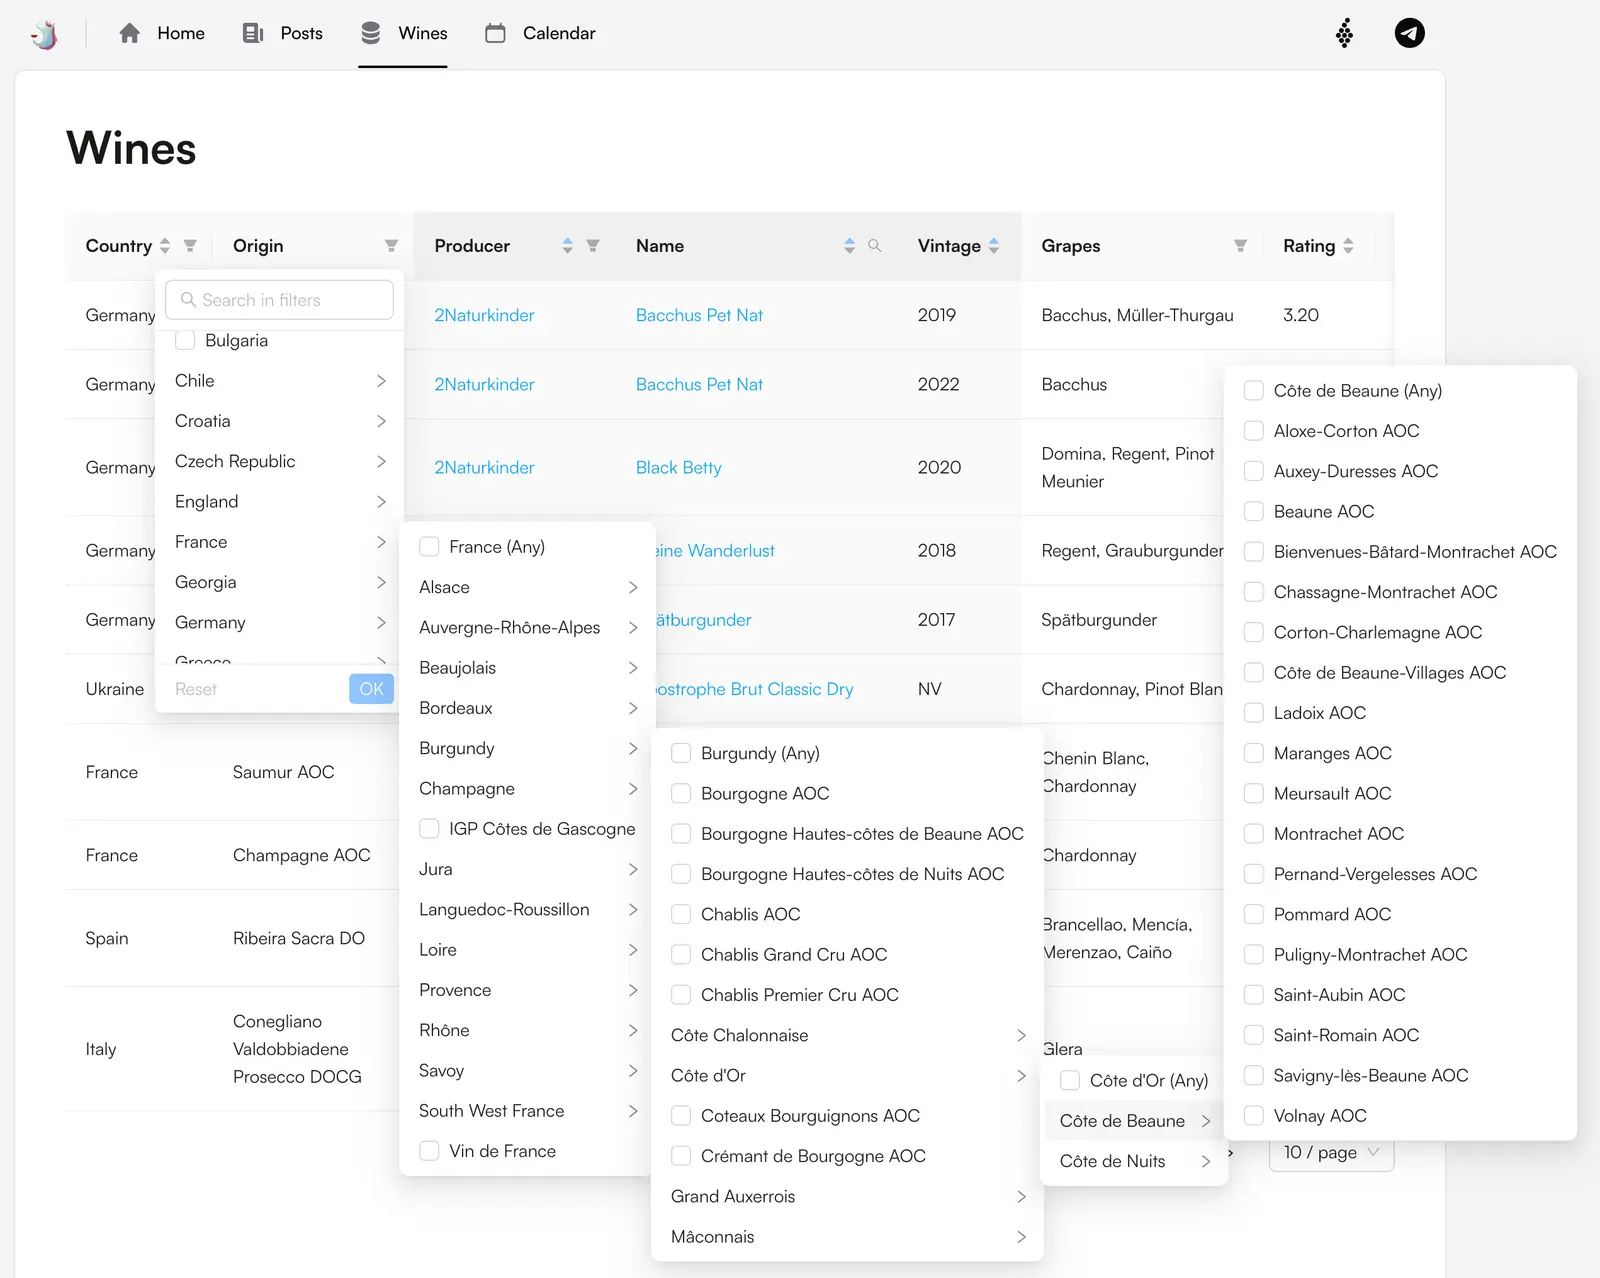Expand the Champagne region submenu
The image size is (1600, 1278).
pos(527,789)
